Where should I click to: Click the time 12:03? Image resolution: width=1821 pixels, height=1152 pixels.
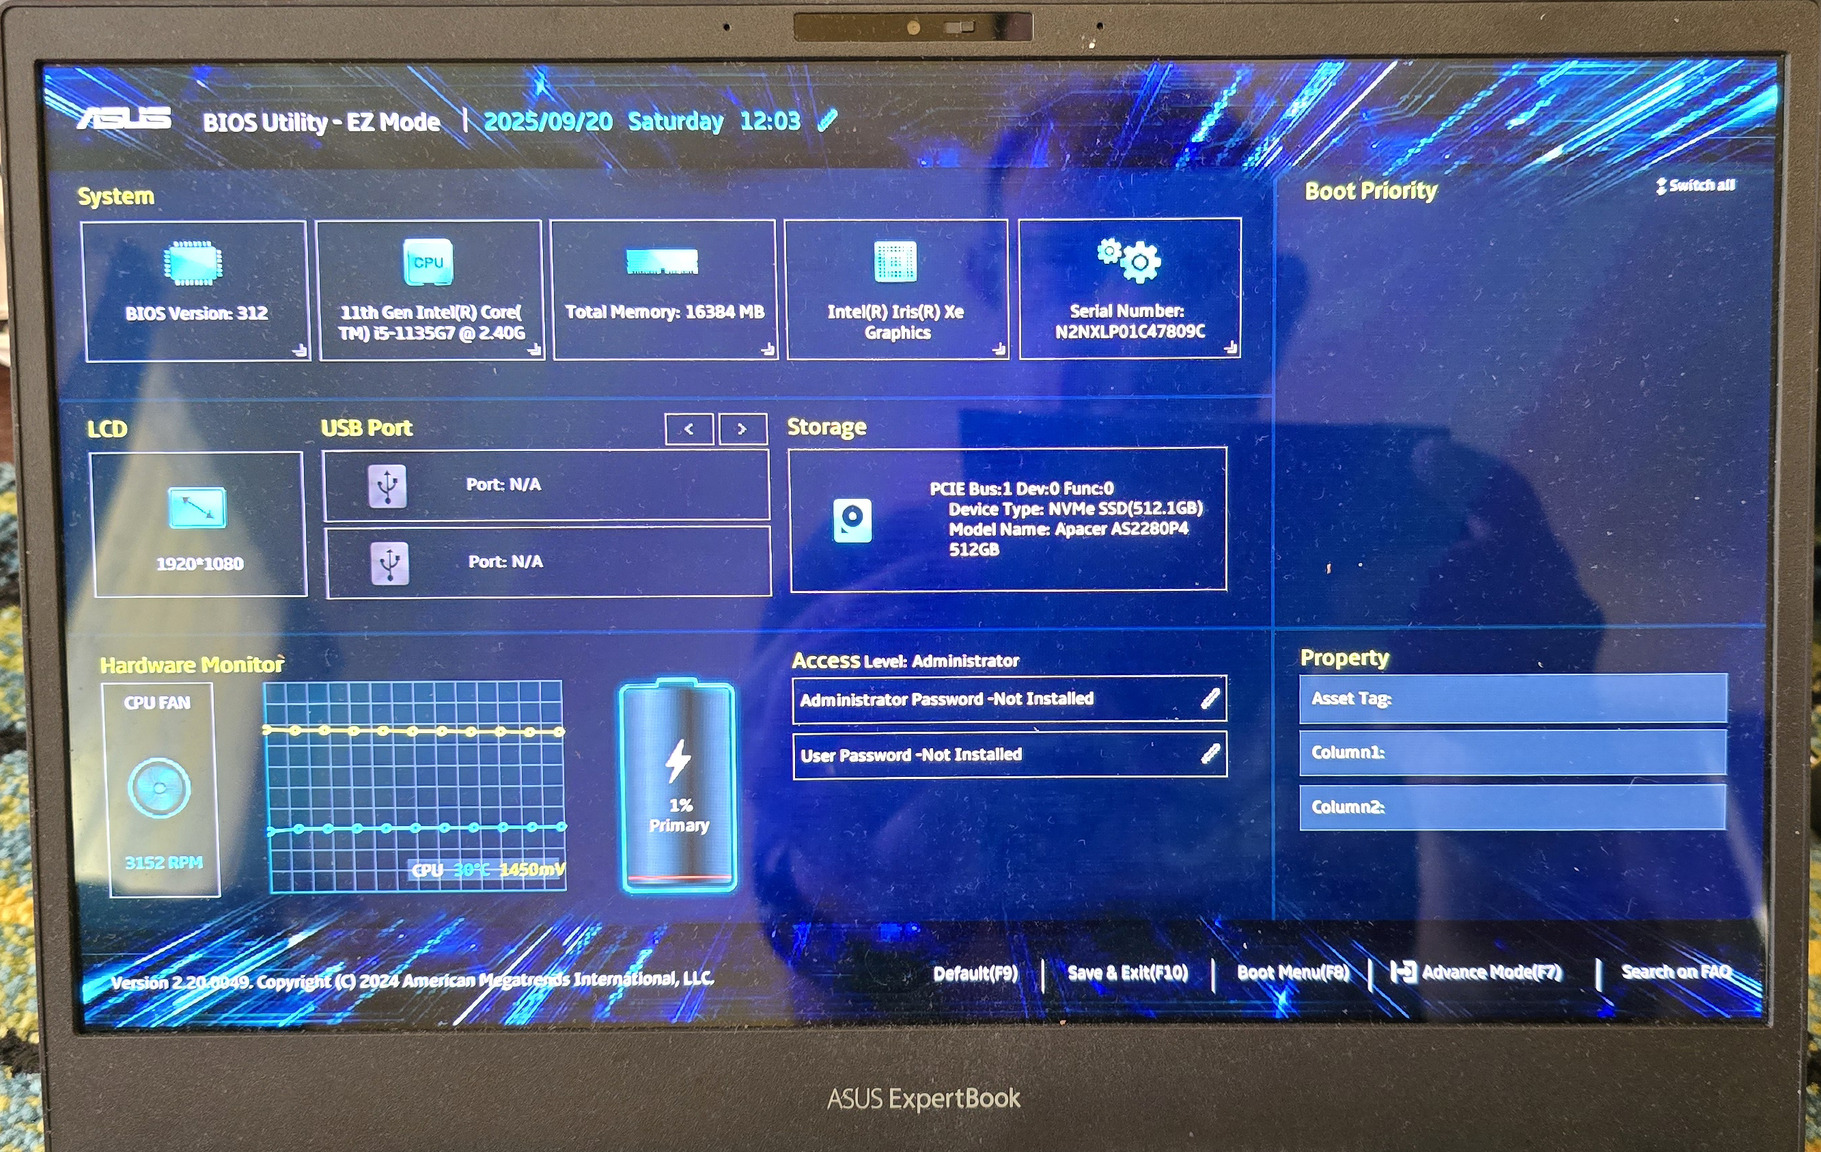pyautogui.click(x=770, y=121)
